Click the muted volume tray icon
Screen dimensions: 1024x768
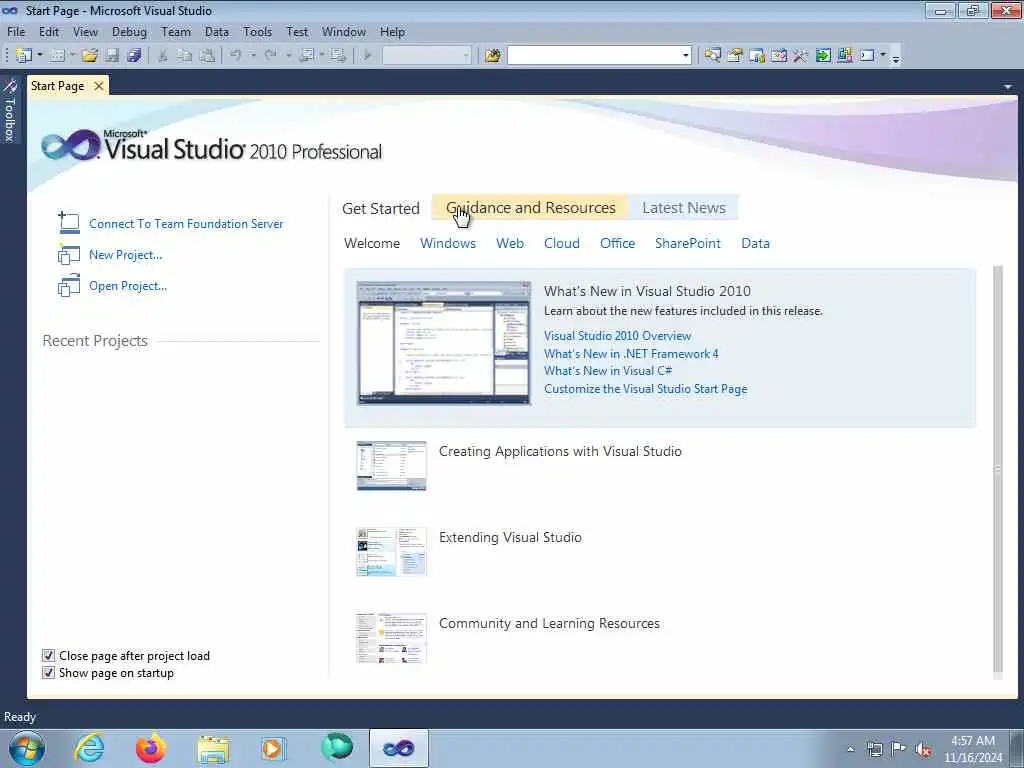pos(923,749)
